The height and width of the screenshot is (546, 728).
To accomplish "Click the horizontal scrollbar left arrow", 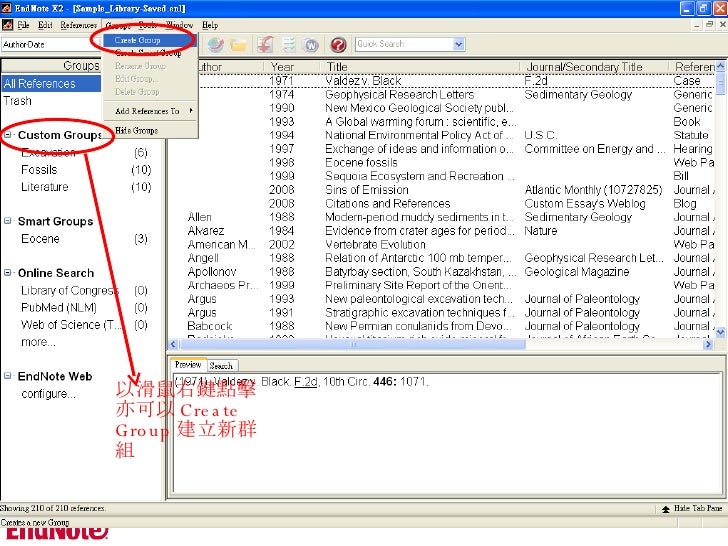I will click(x=173, y=344).
